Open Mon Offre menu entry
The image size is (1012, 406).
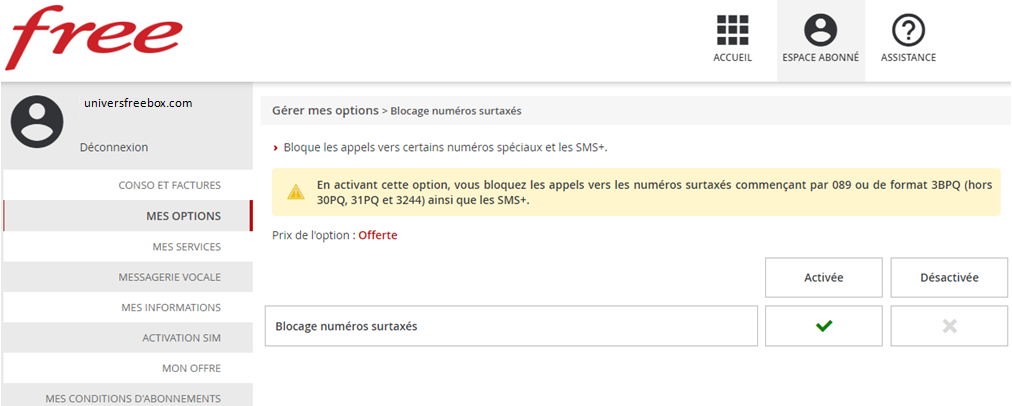191,368
